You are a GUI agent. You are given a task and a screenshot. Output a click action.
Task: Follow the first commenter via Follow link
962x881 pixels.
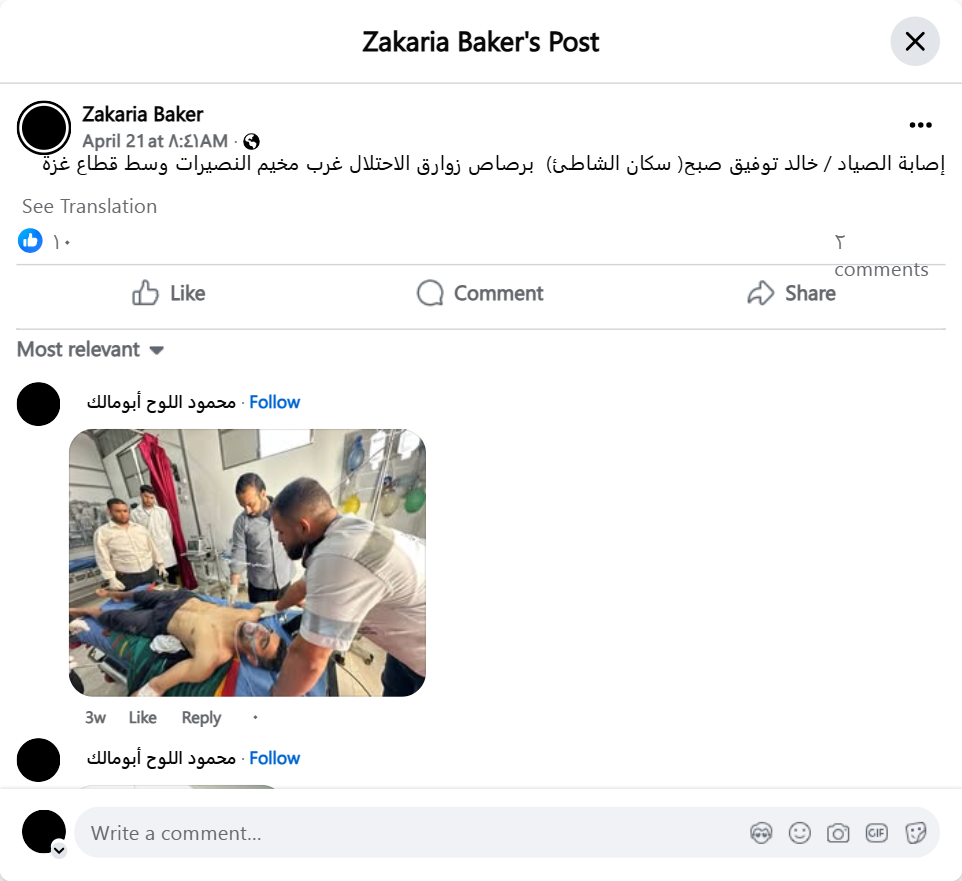pos(274,402)
